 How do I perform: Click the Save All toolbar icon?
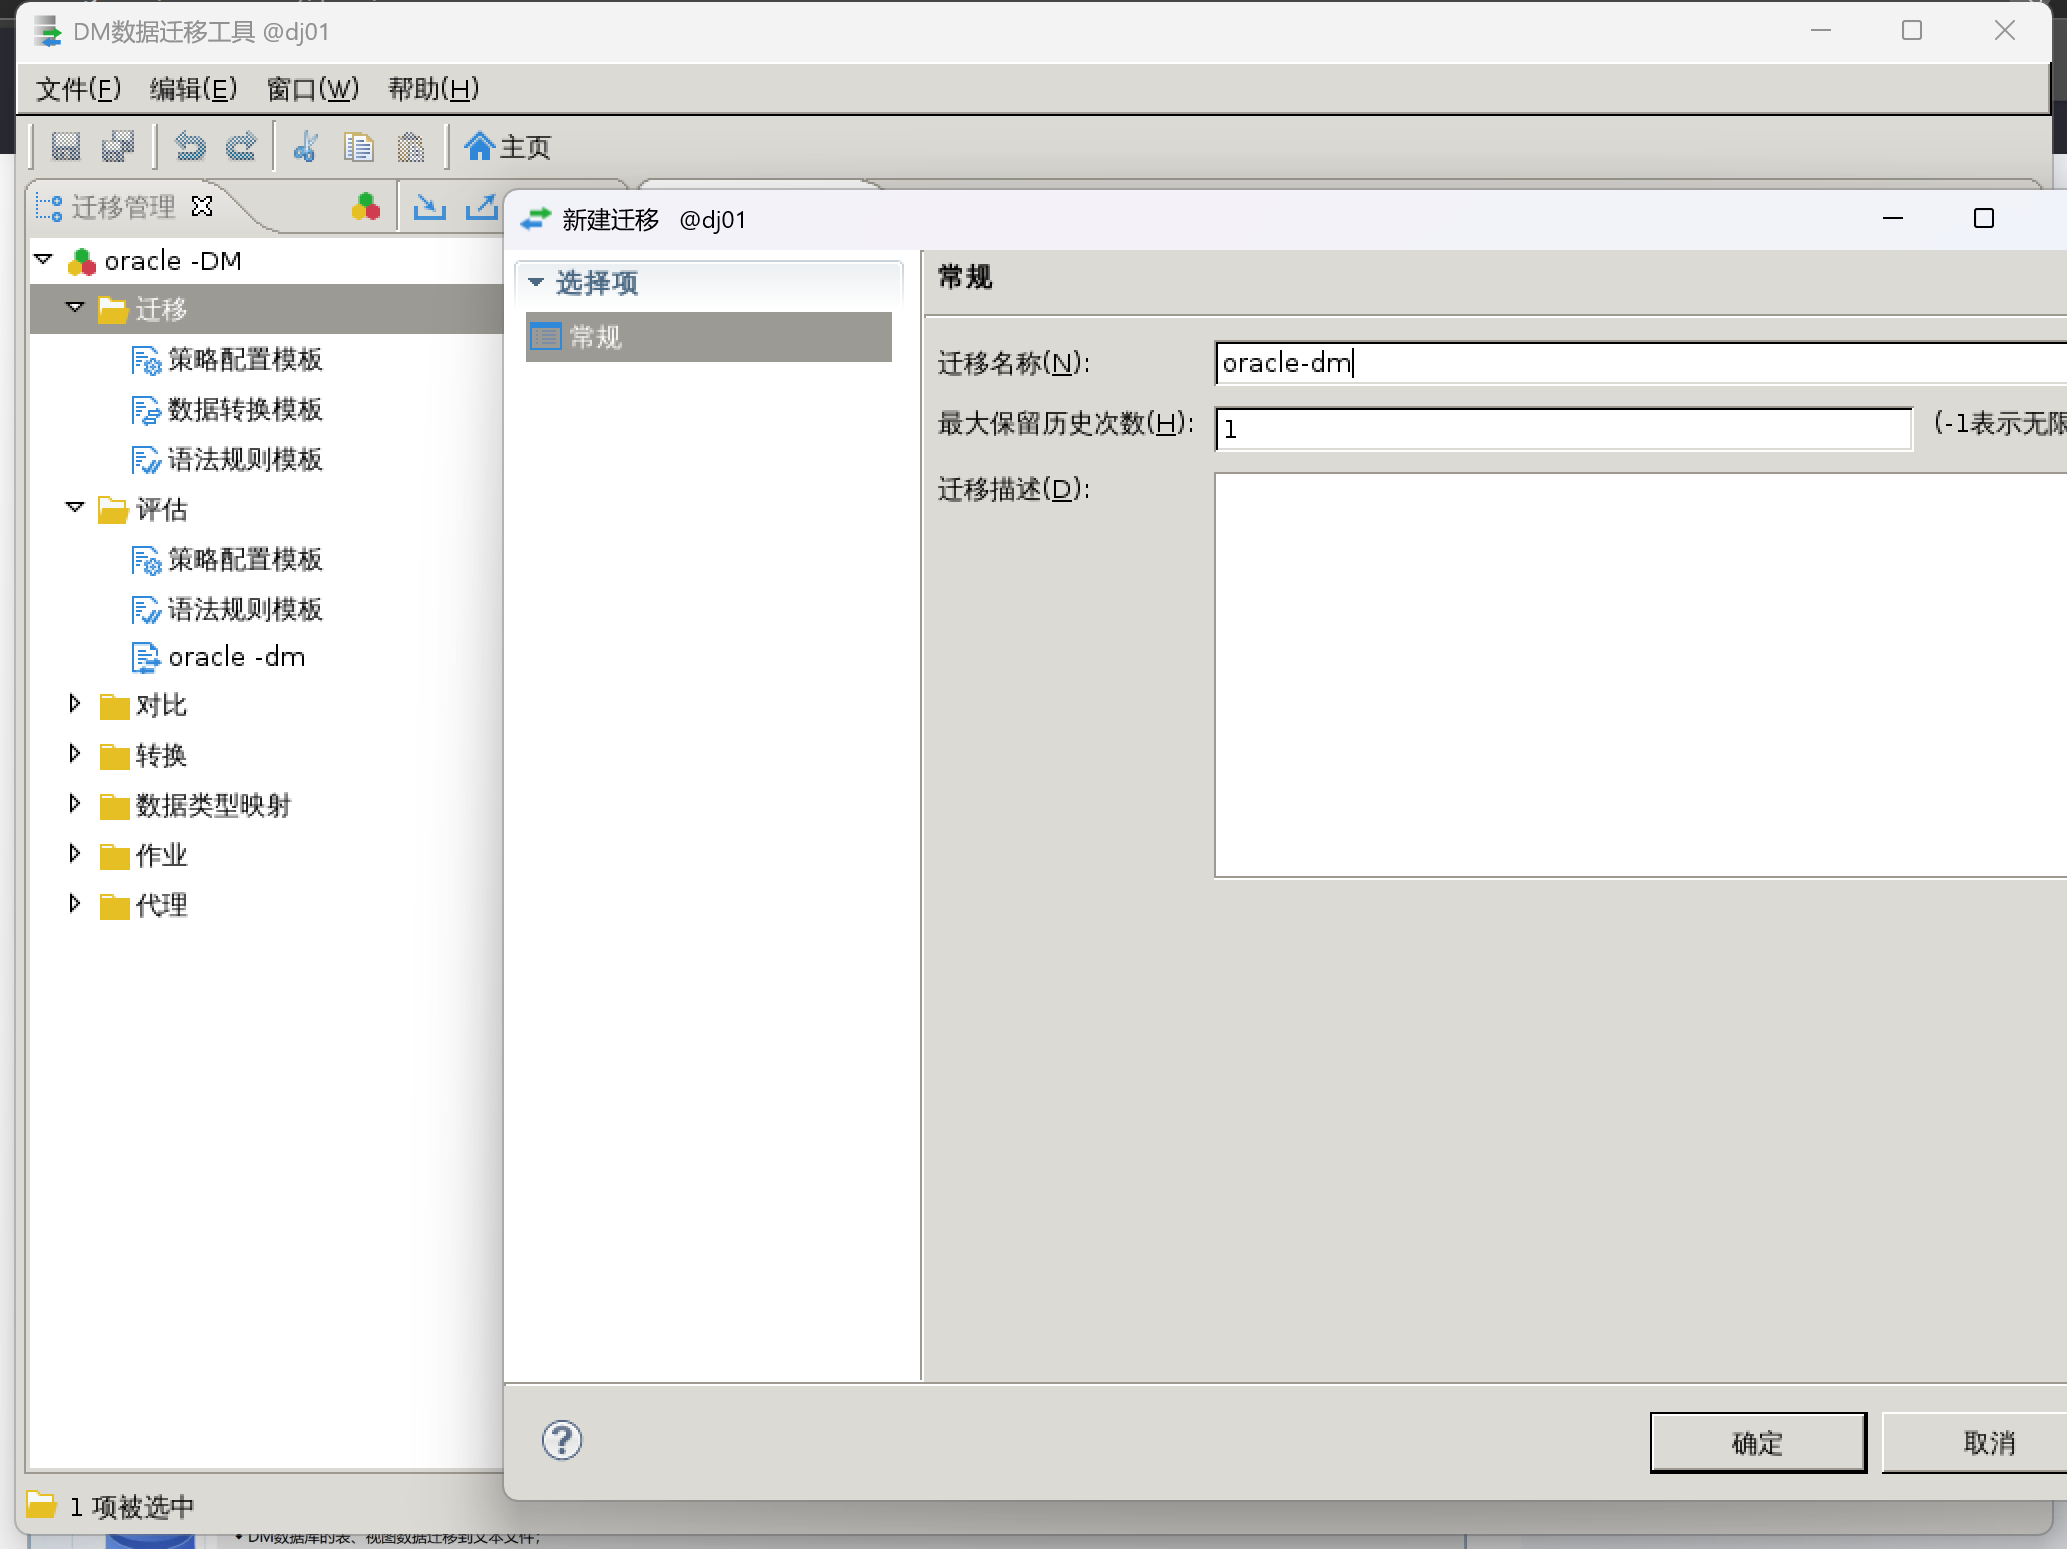click(x=119, y=147)
